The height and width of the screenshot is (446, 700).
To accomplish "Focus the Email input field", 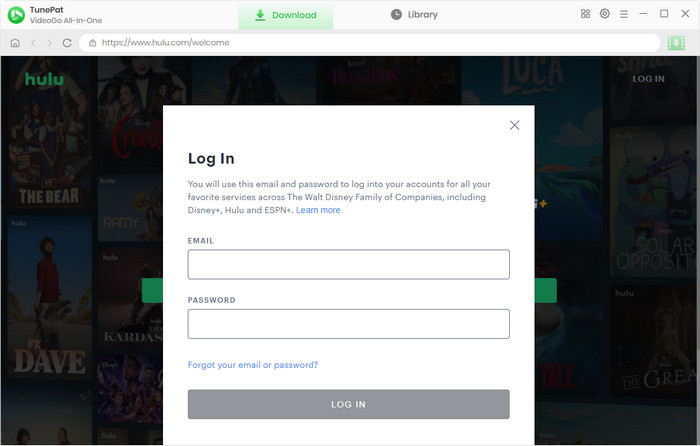I will [x=348, y=264].
